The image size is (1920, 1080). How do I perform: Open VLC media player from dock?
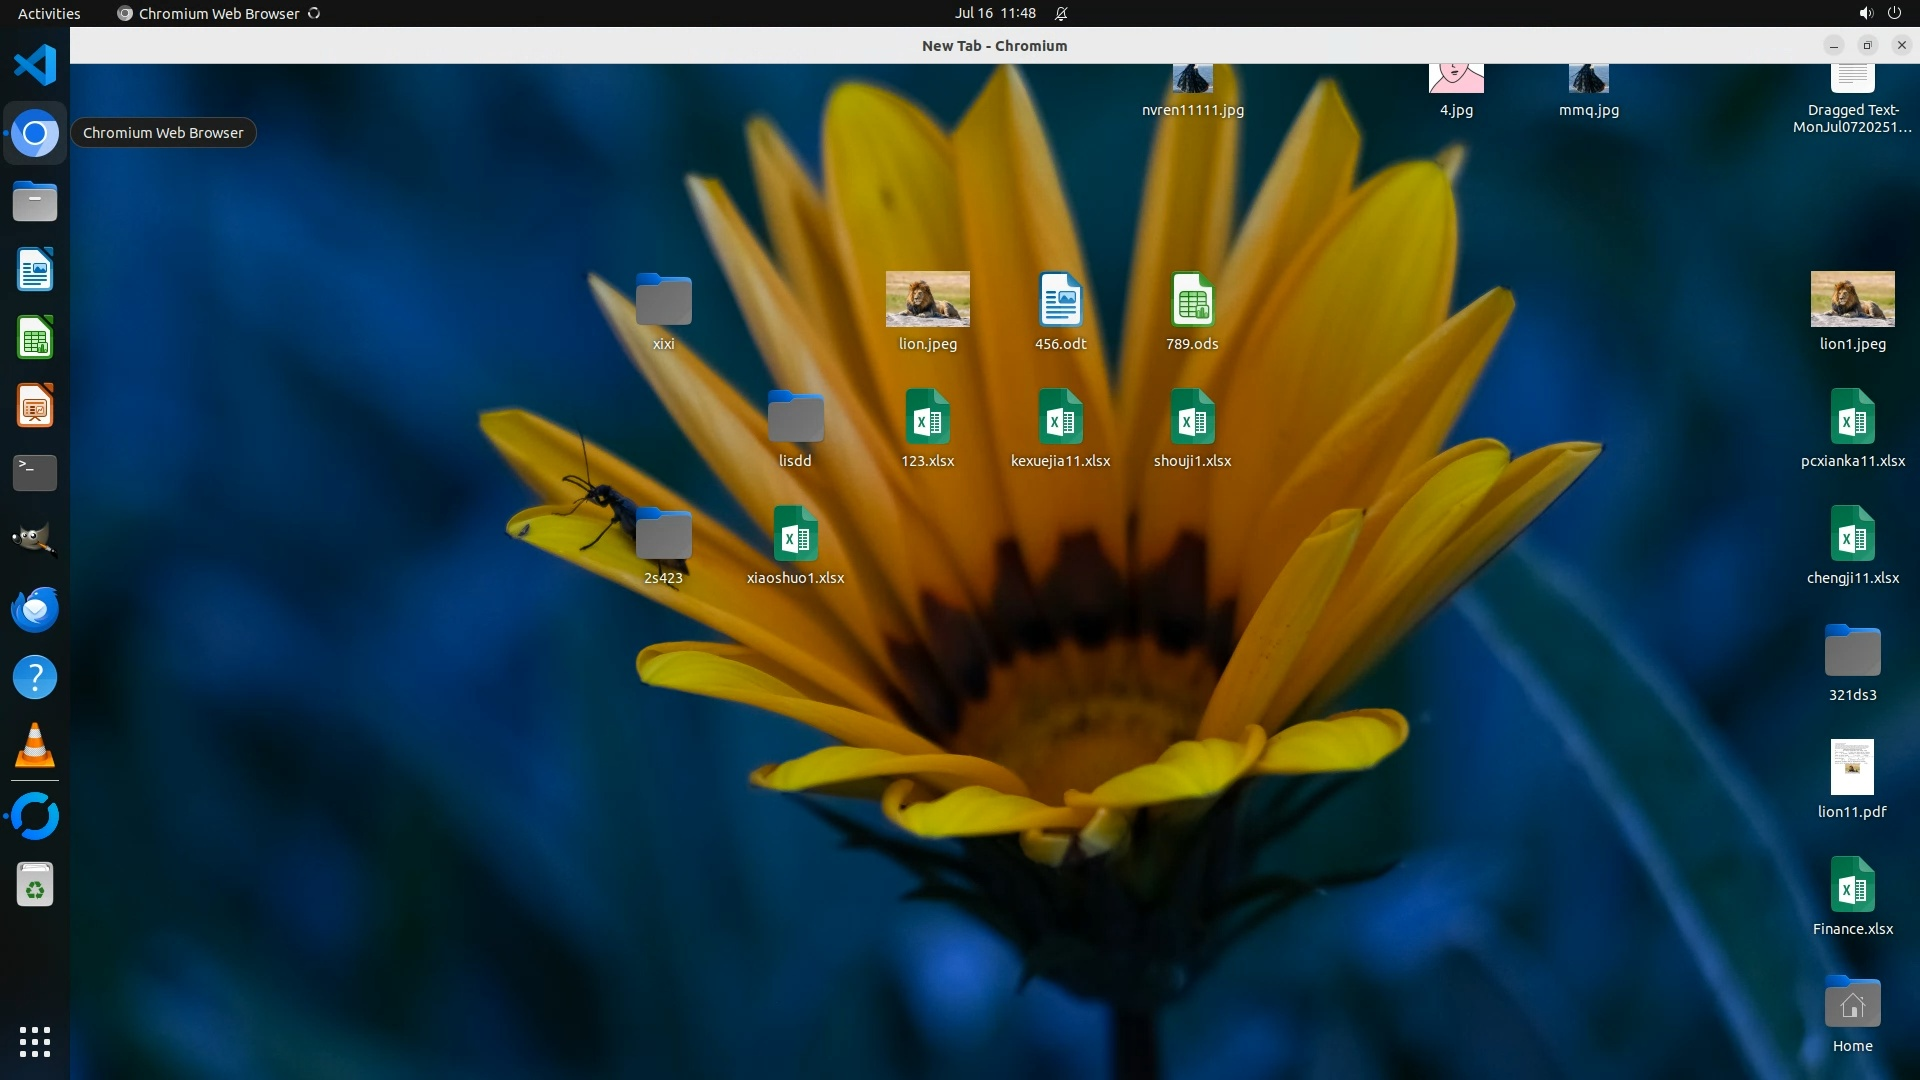(x=35, y=746)
